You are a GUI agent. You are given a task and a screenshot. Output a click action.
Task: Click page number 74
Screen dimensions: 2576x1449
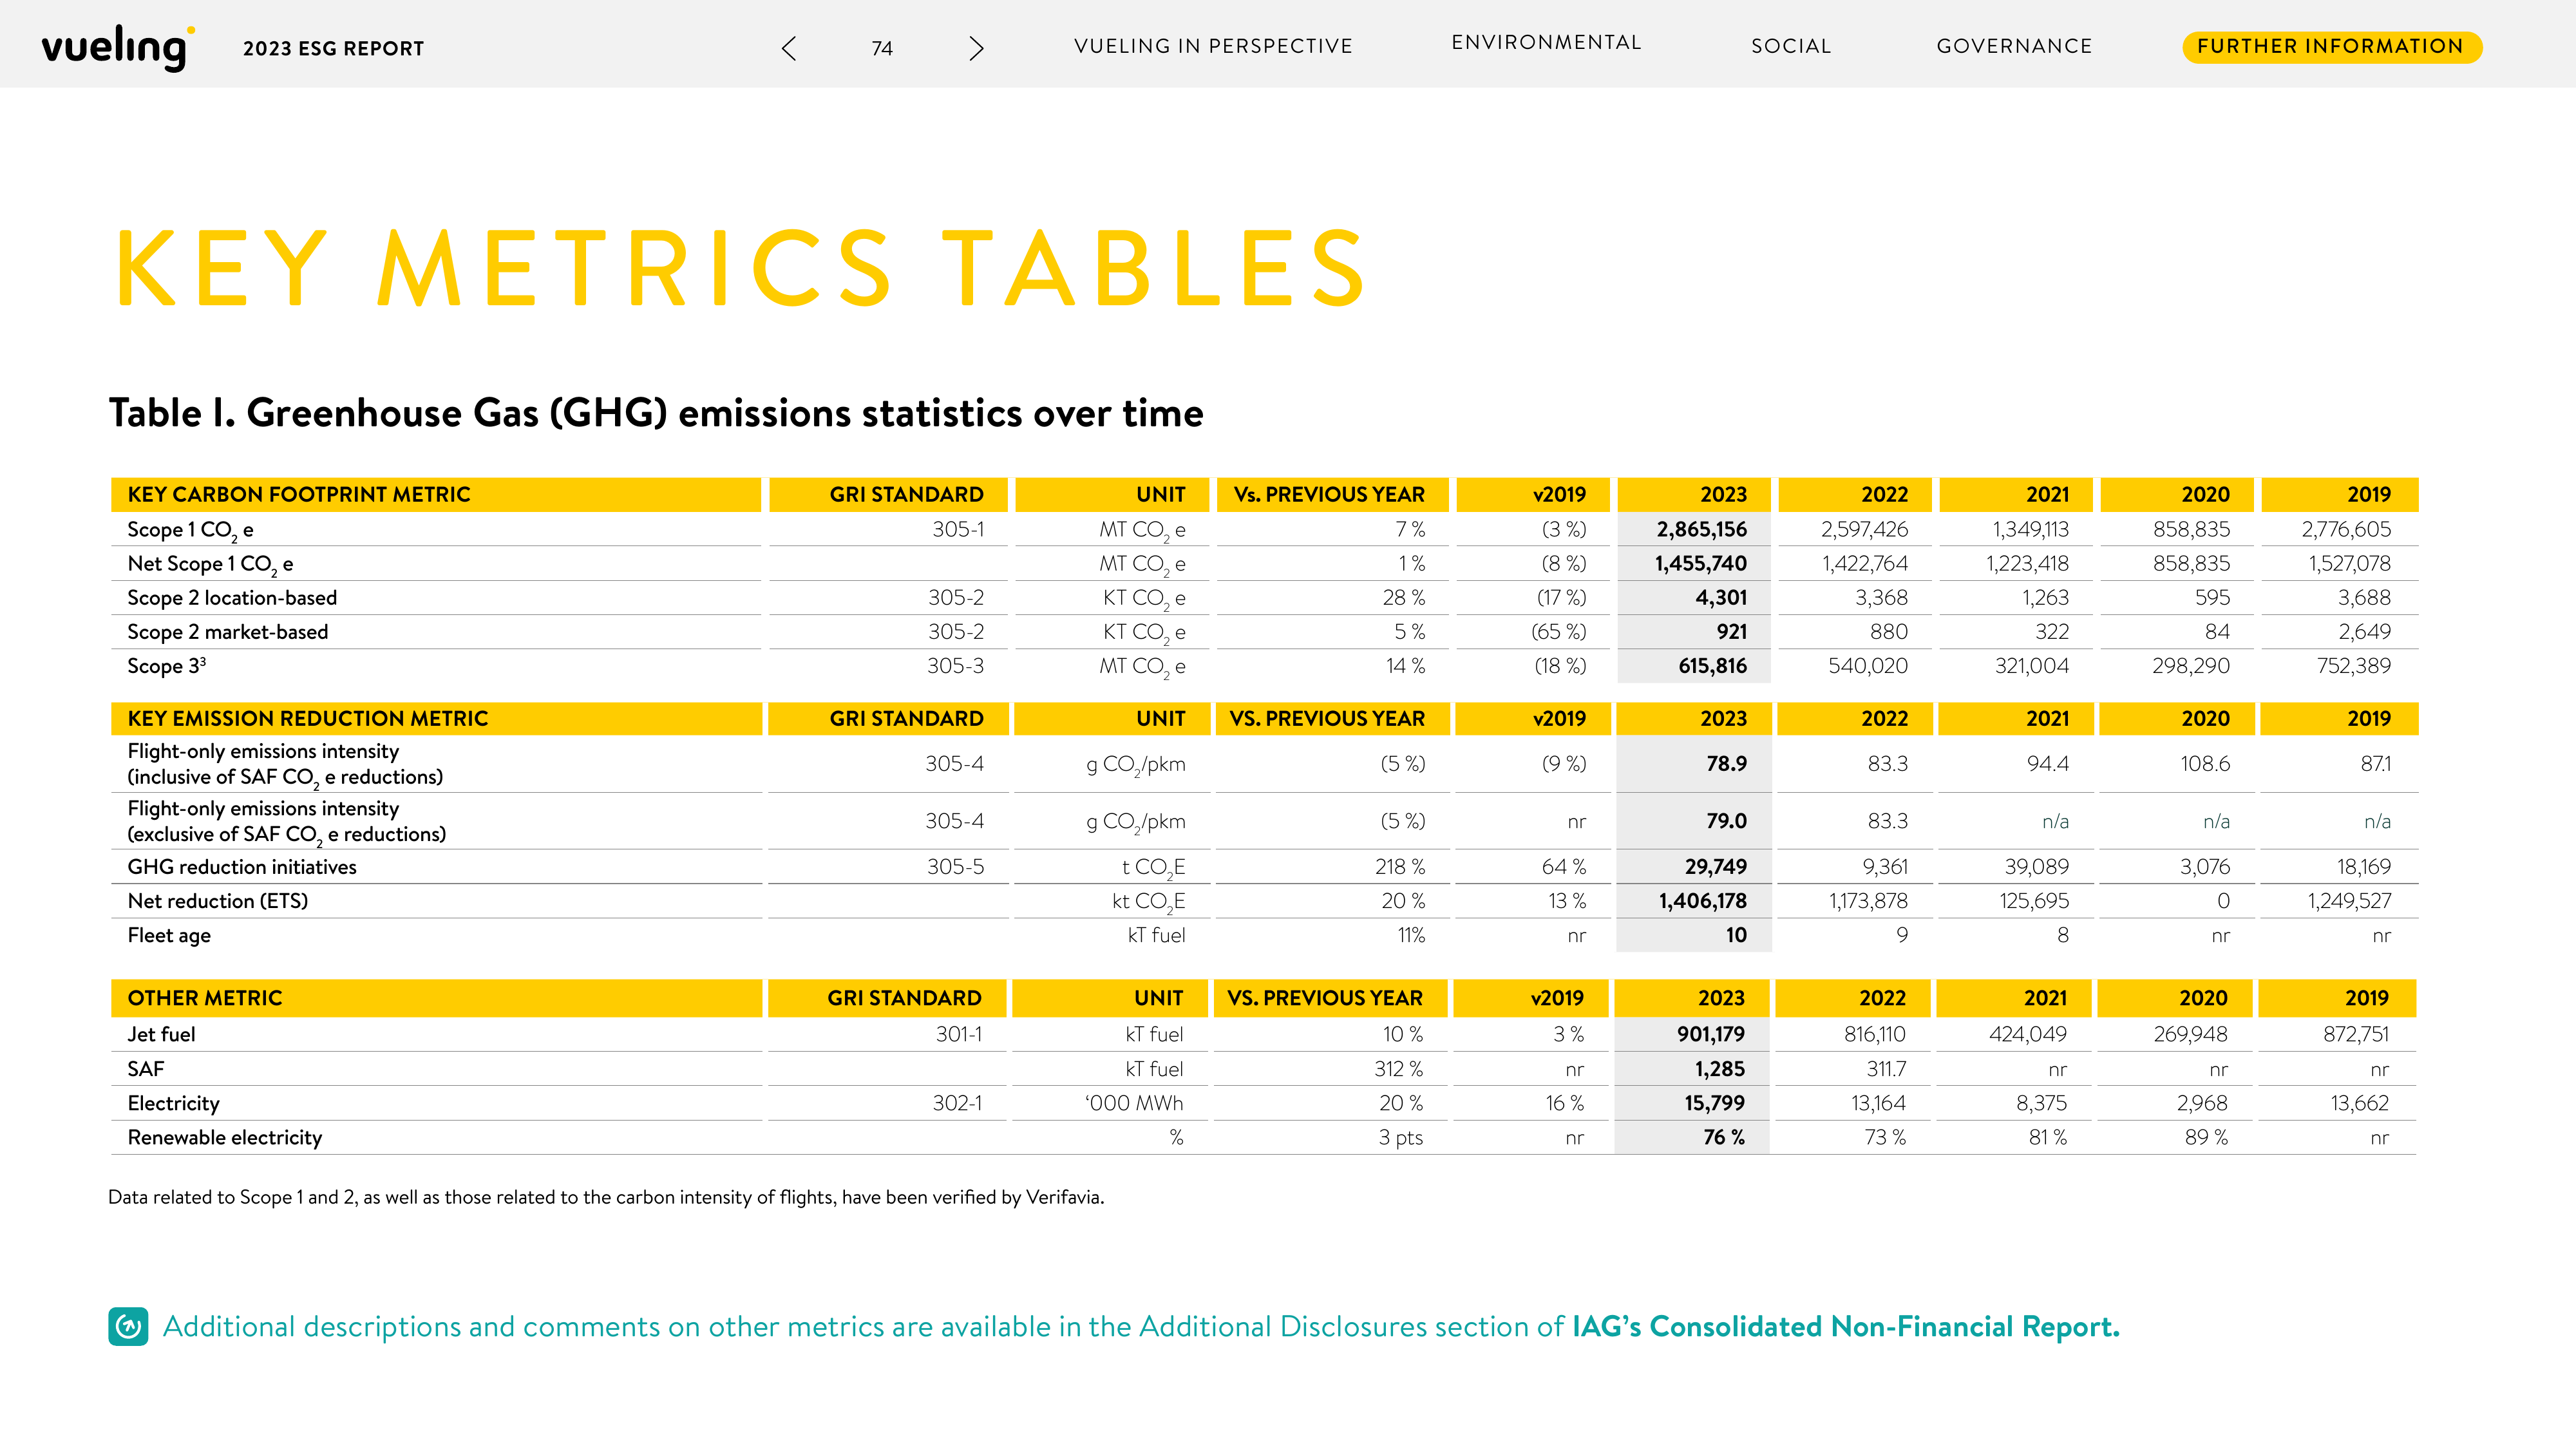pos(882,48)
